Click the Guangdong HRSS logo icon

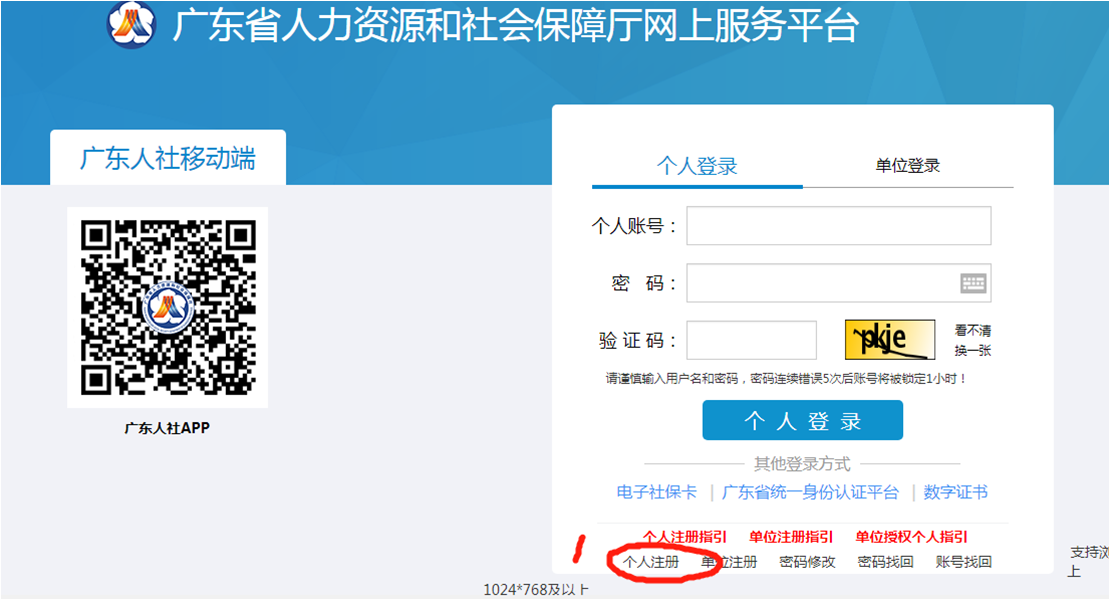[x=133, y=24]
